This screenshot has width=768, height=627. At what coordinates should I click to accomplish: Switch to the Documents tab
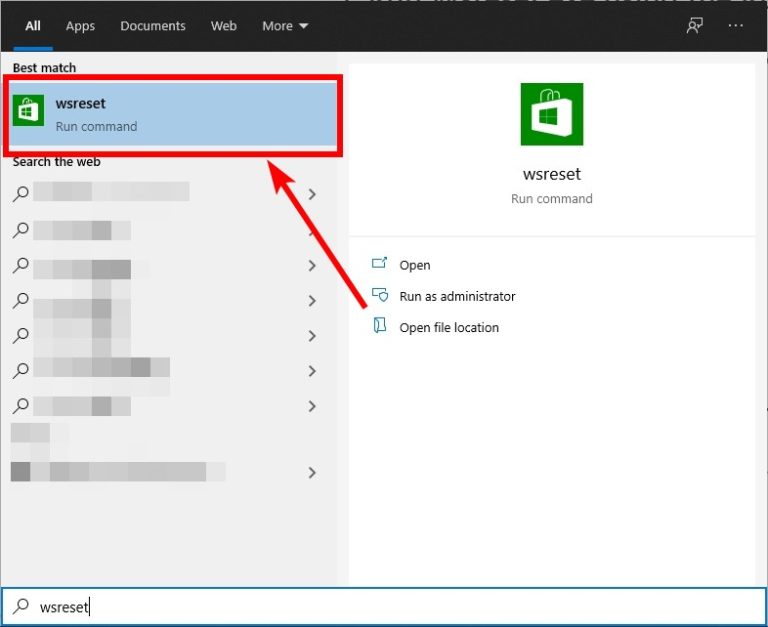(153, 25)
